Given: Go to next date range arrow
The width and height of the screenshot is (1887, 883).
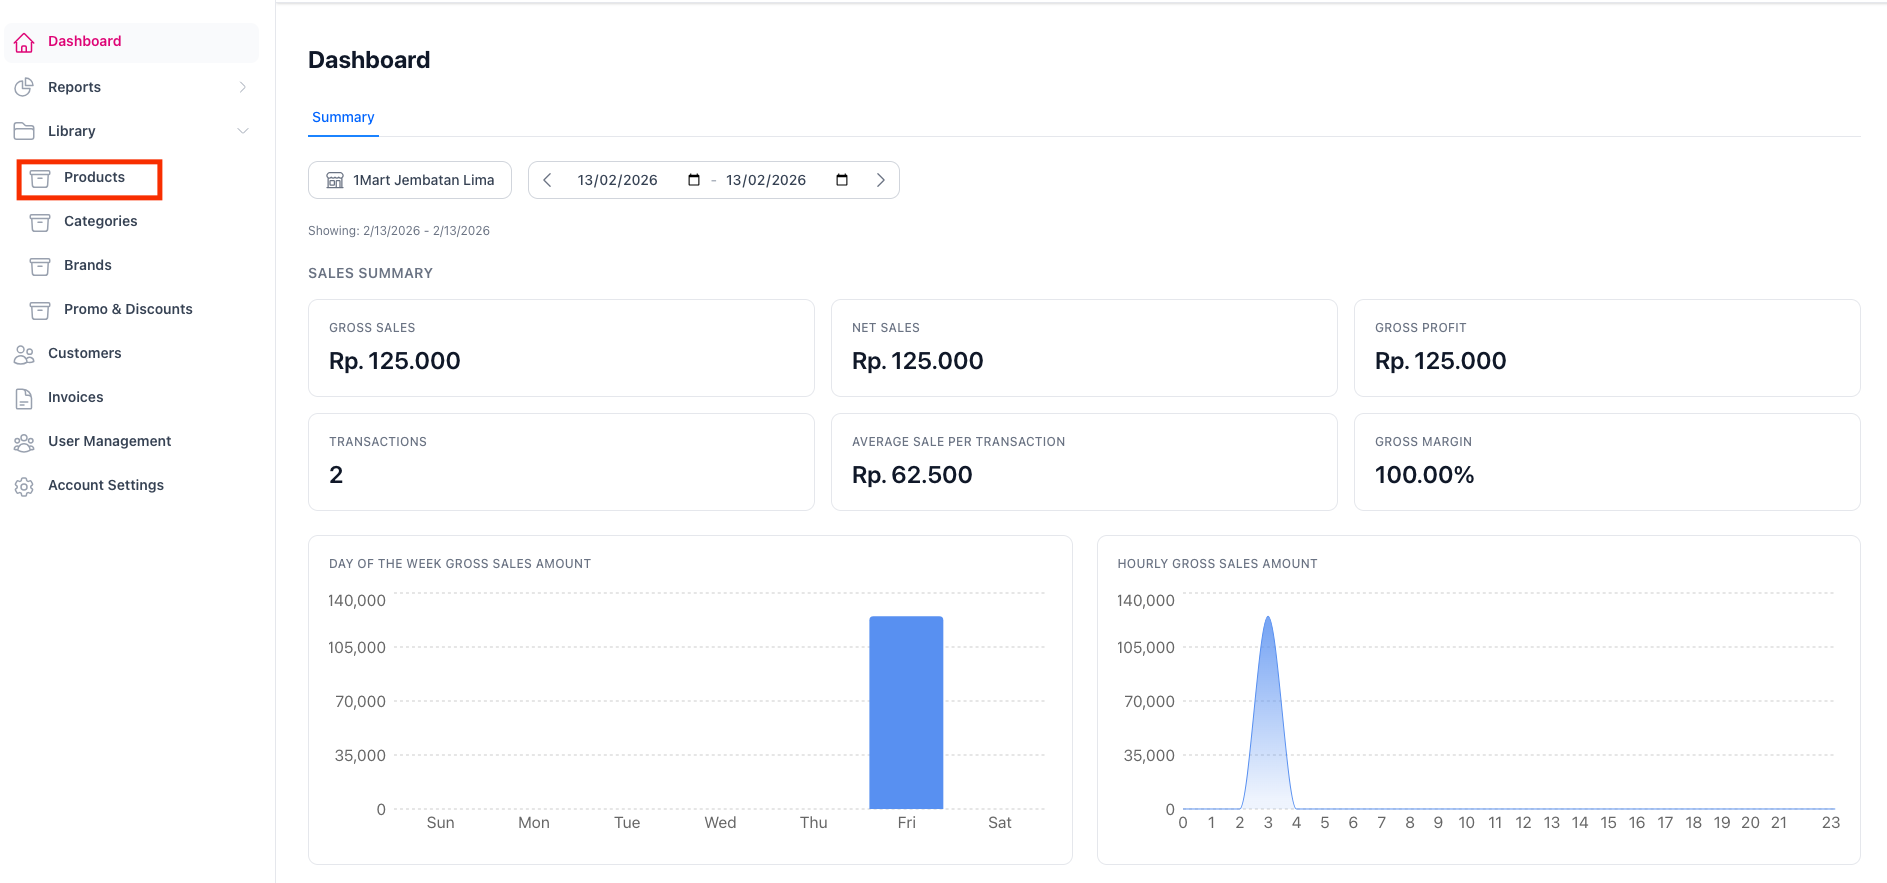Looking at the screenshot, I should click(880, 180).
